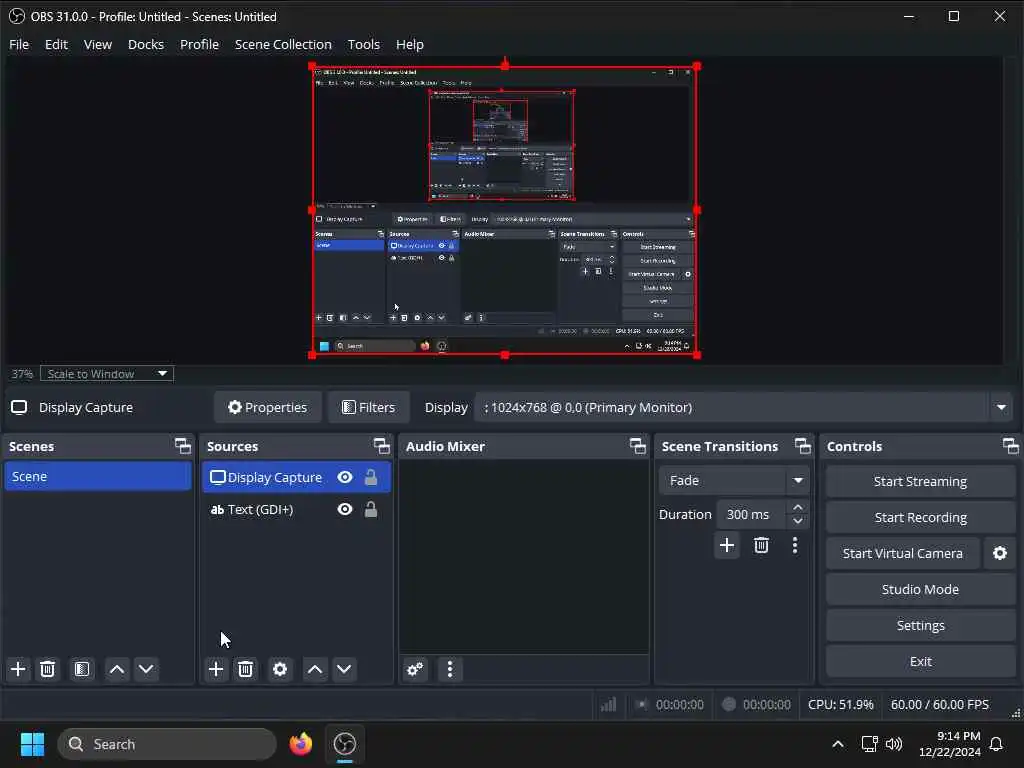Open OBS Settings button

pyautogui.click(x=920, y=626)
